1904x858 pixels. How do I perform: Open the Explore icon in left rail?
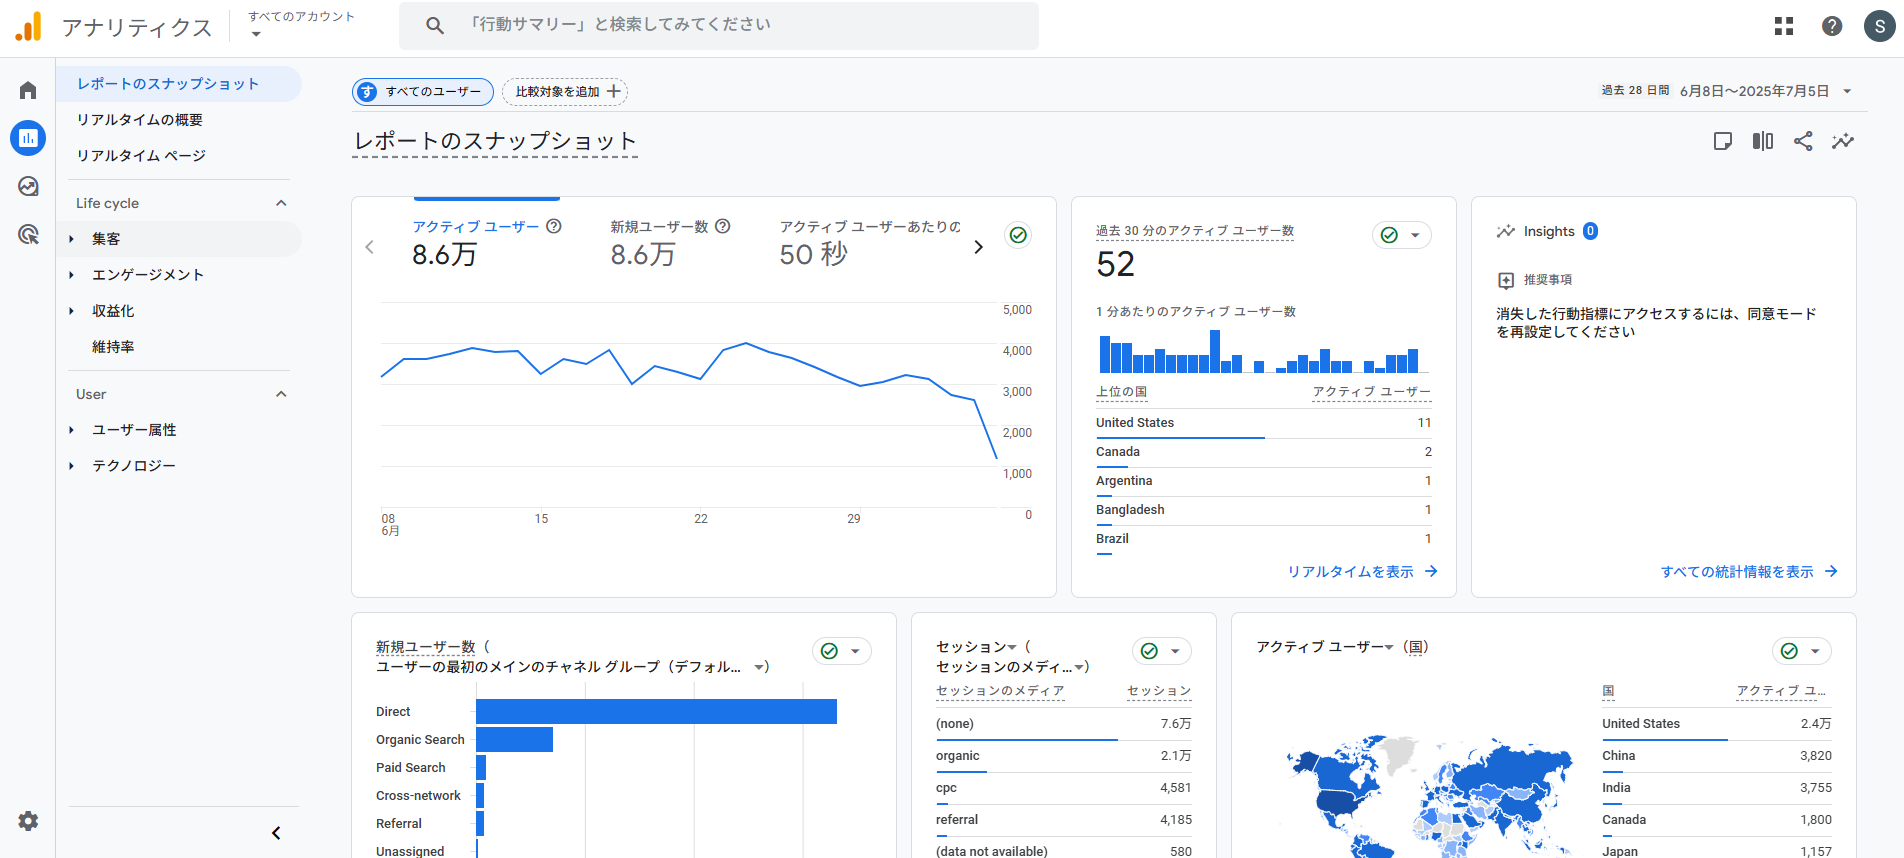(28, 186)
